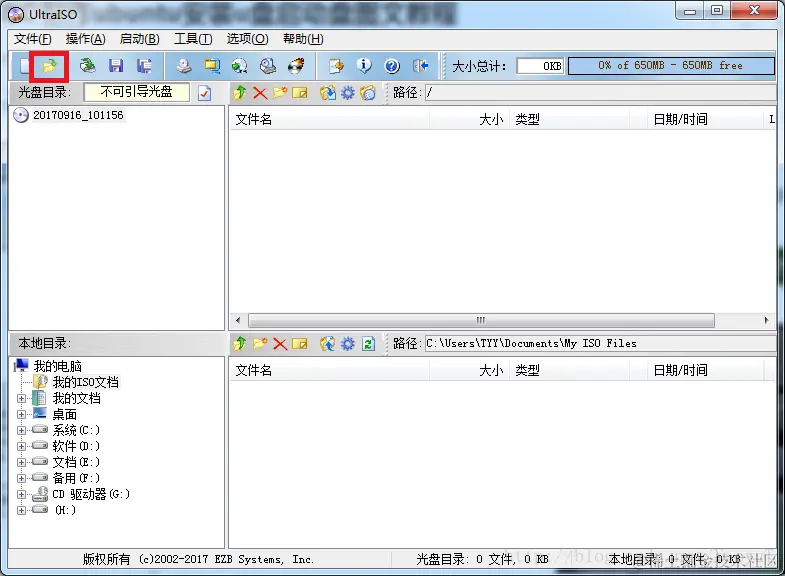Open the 选项(O) menu
Screen dimensions: 785x576
point(247,39)
